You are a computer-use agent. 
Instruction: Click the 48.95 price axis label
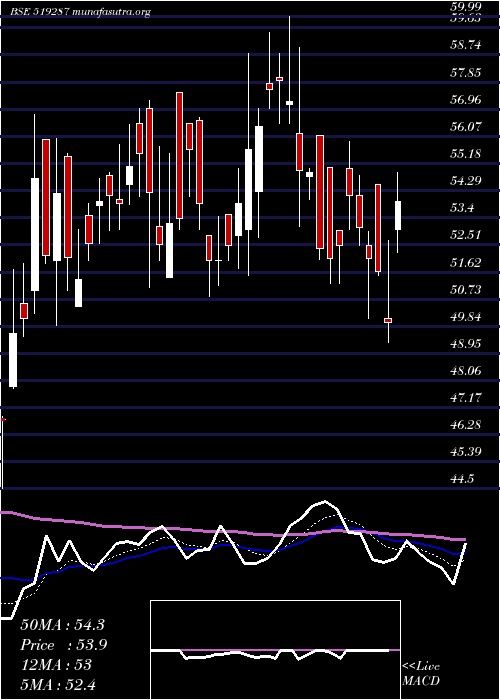click(467, 344)
